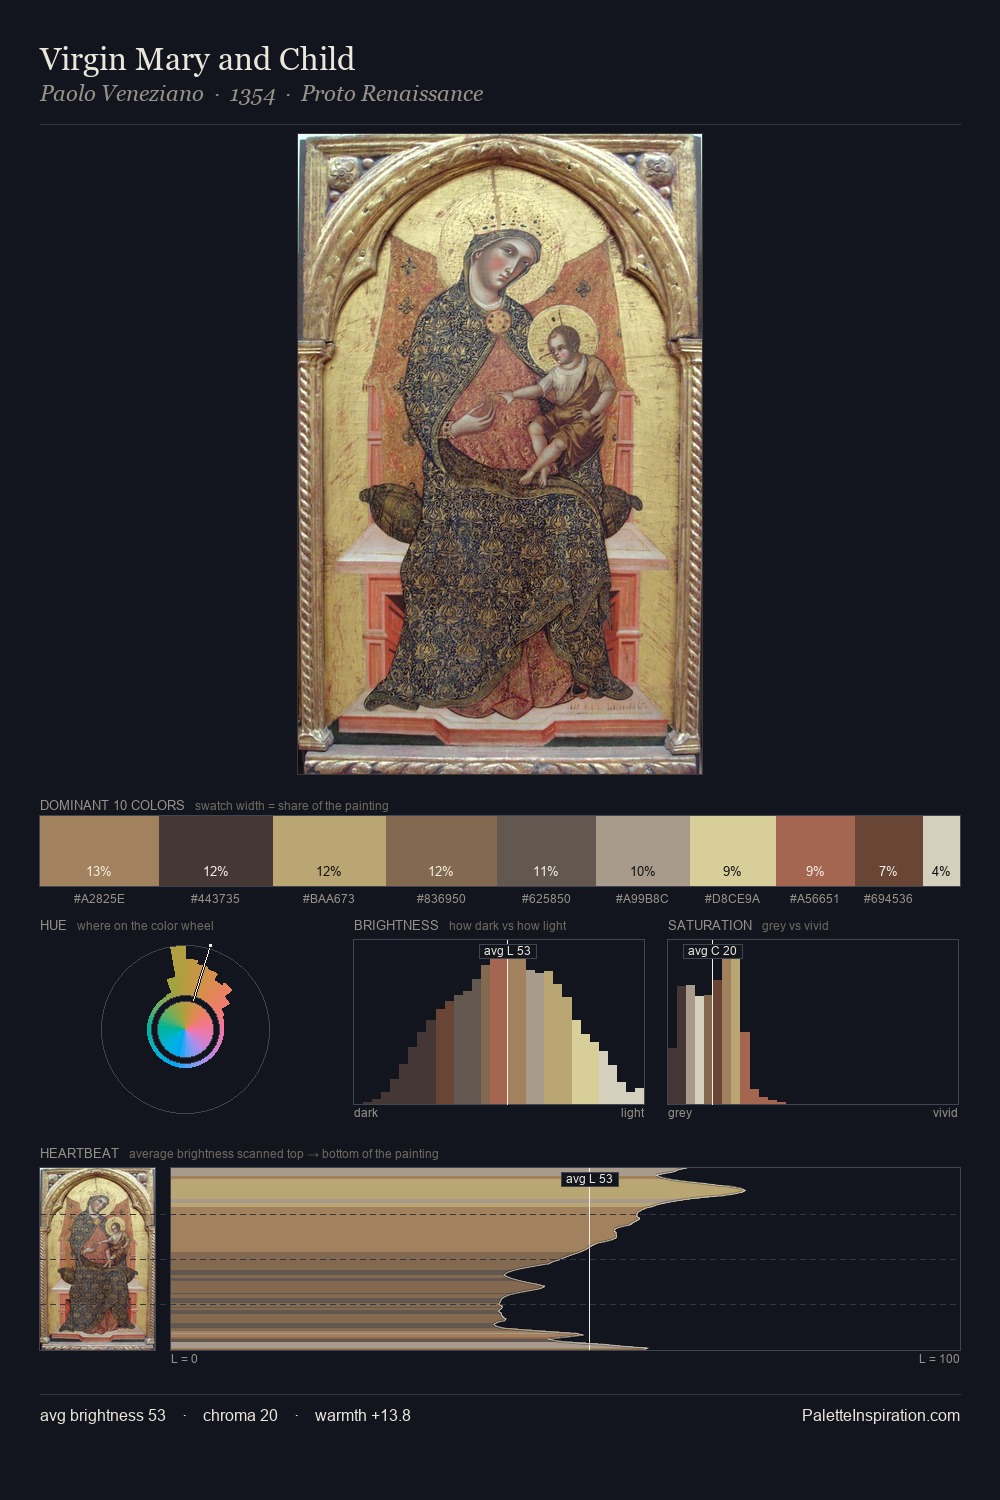Image resolution: width=1000 pixels, height=1500 pixels.
Task: Click the 'light' axis label
Action: [632, 1113]
